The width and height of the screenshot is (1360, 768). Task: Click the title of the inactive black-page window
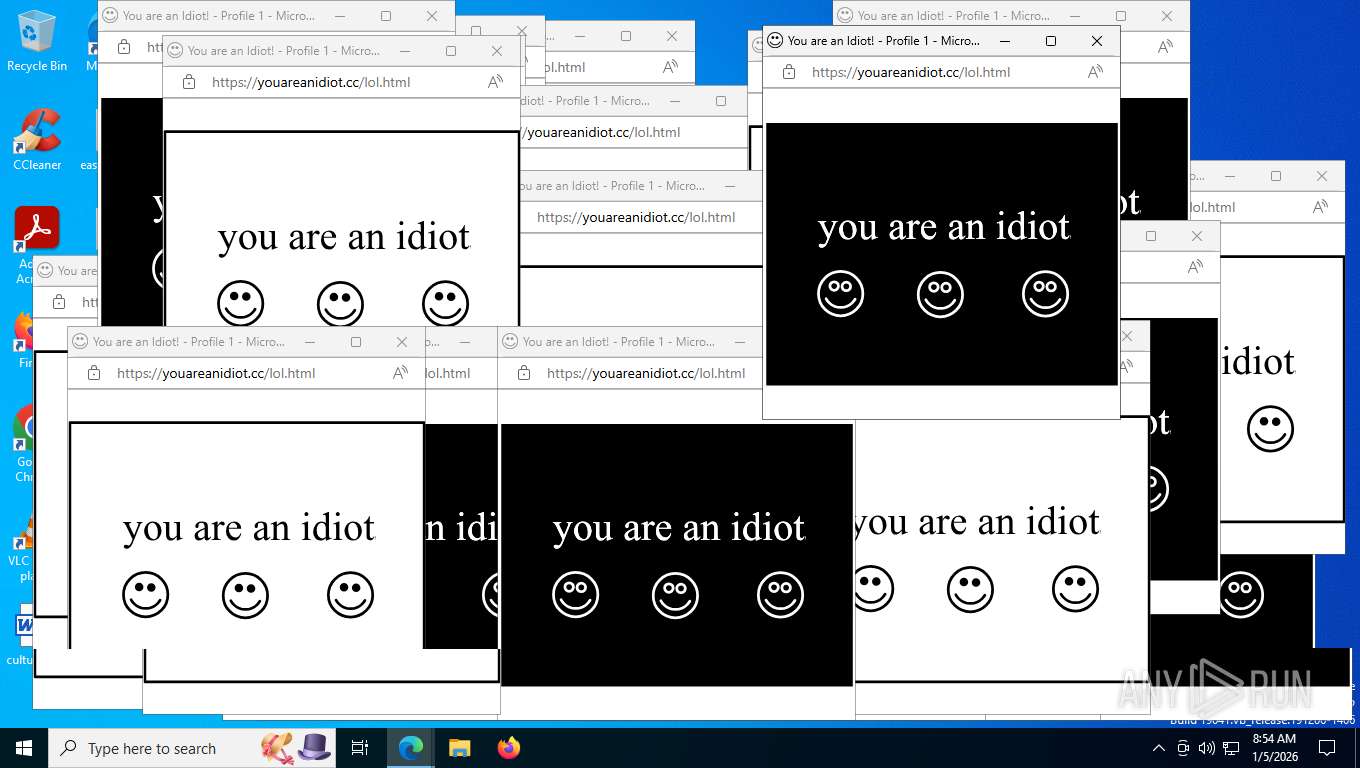(x=619, y=342)
